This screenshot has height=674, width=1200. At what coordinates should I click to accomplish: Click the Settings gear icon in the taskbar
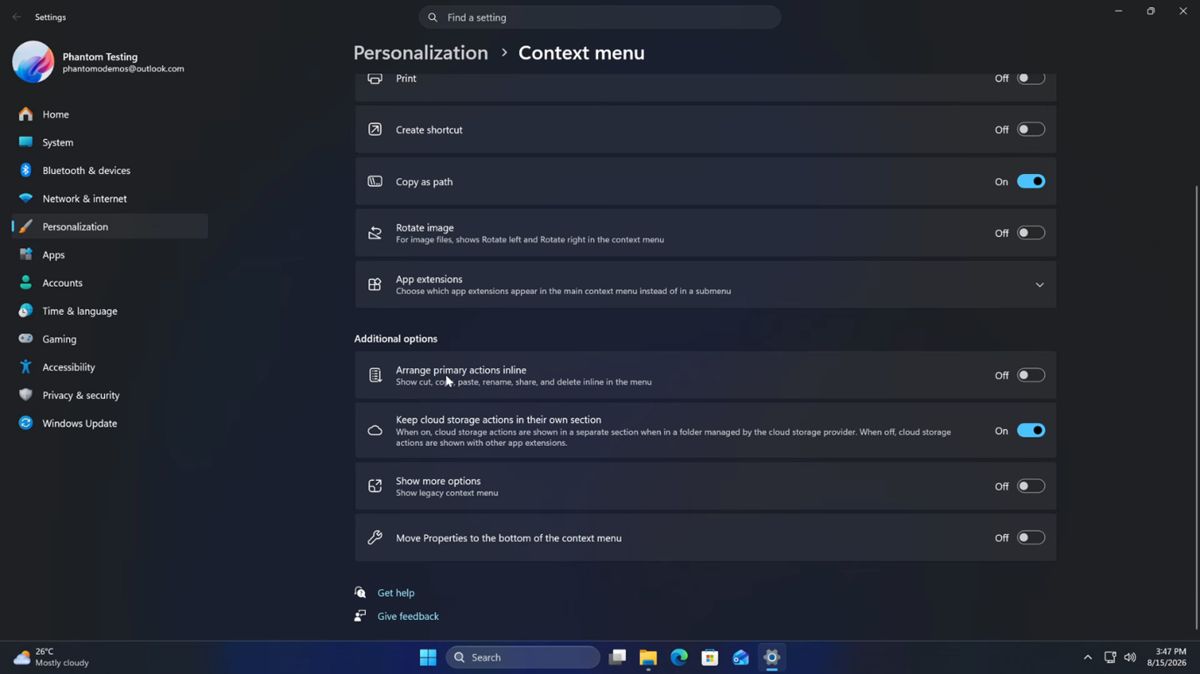click(x=772, y=657)
